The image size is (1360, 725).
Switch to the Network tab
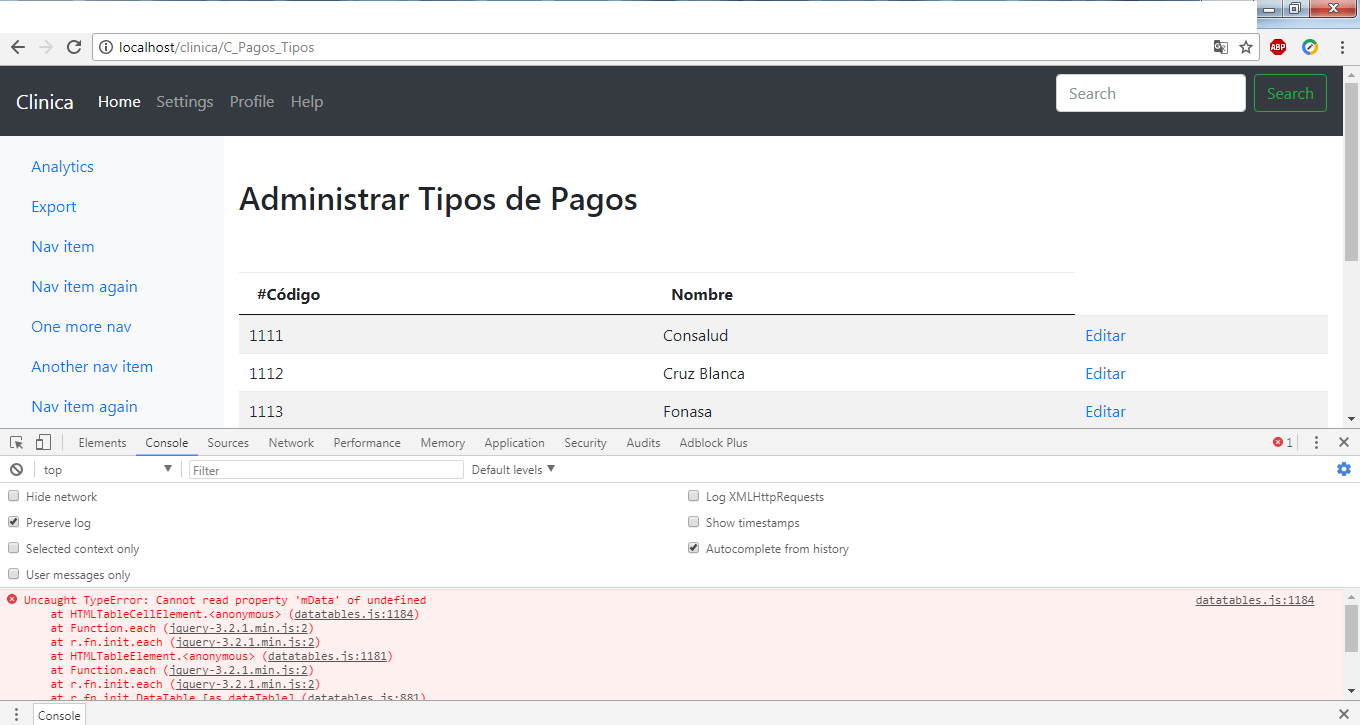tap(291, 441)
